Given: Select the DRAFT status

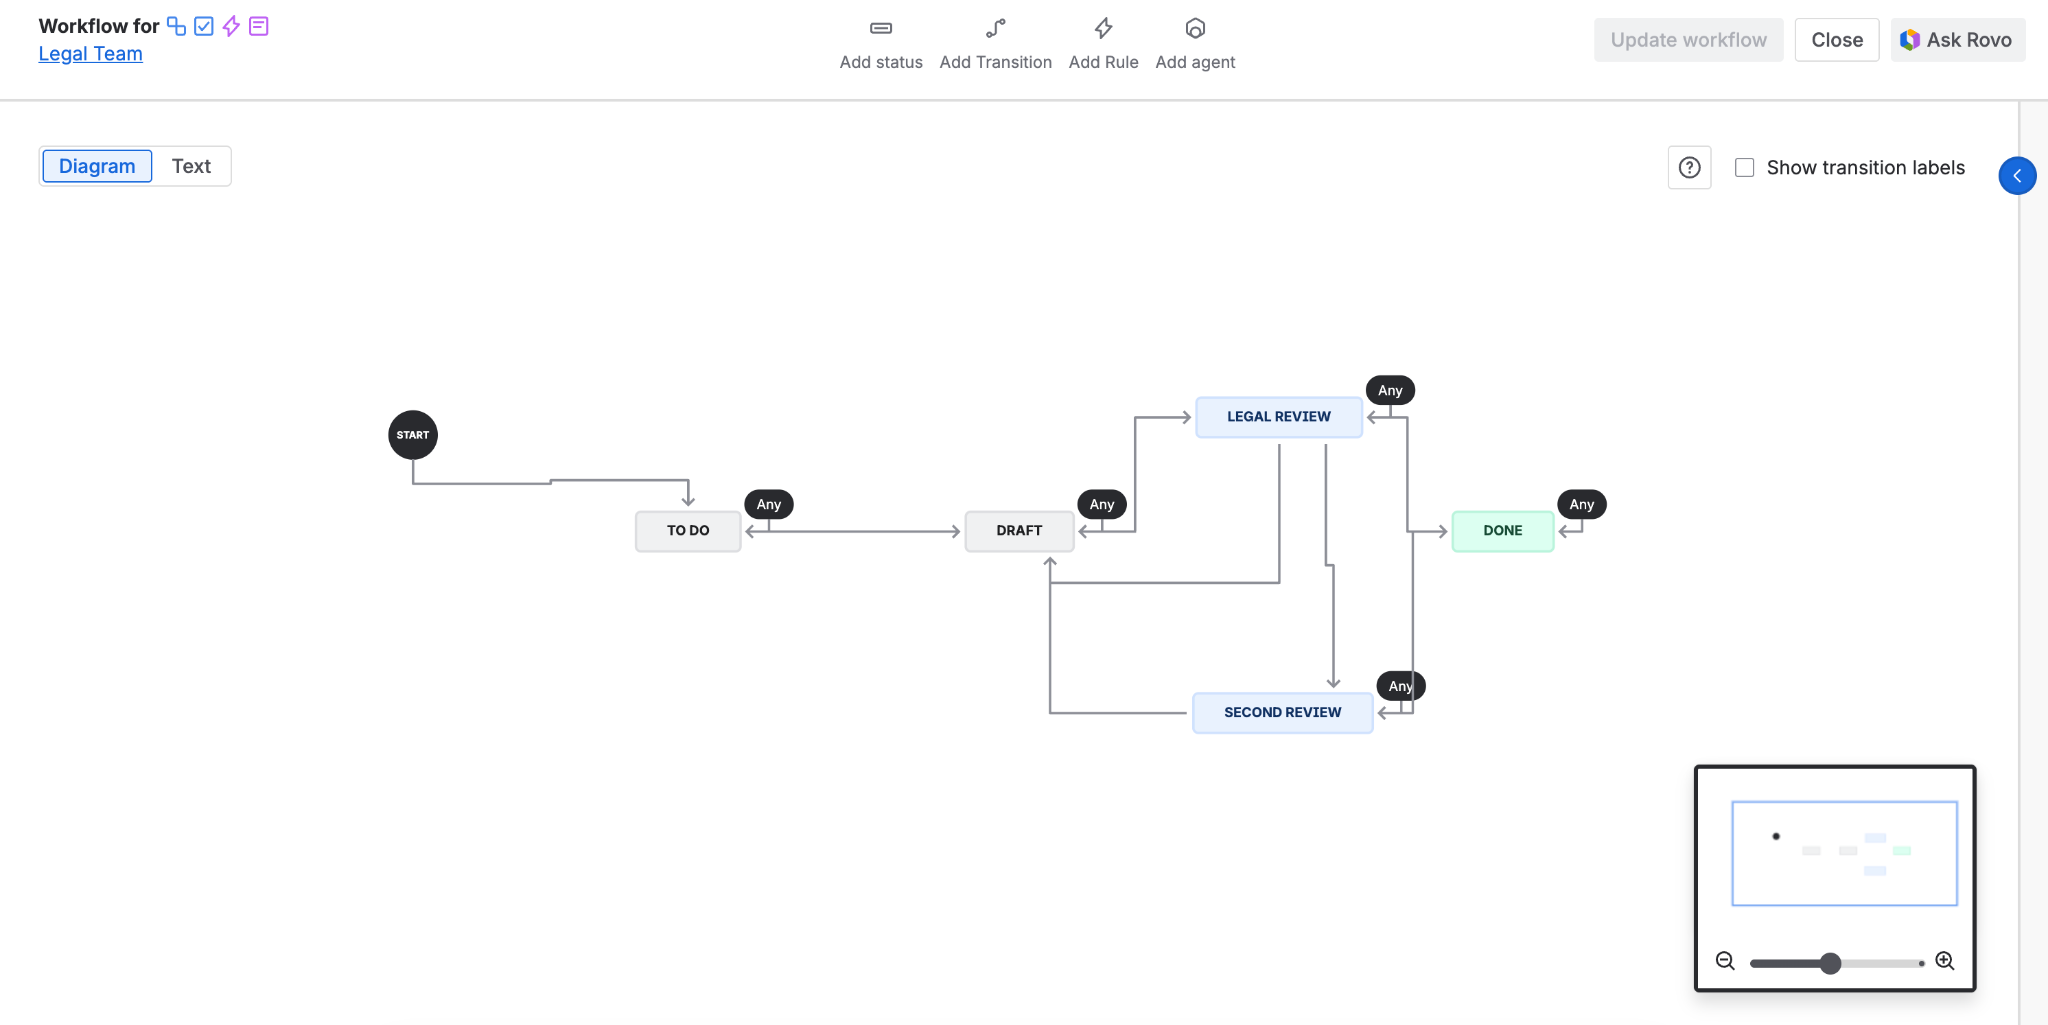Looking at the screenshot, I should (x=1019, y=531).
